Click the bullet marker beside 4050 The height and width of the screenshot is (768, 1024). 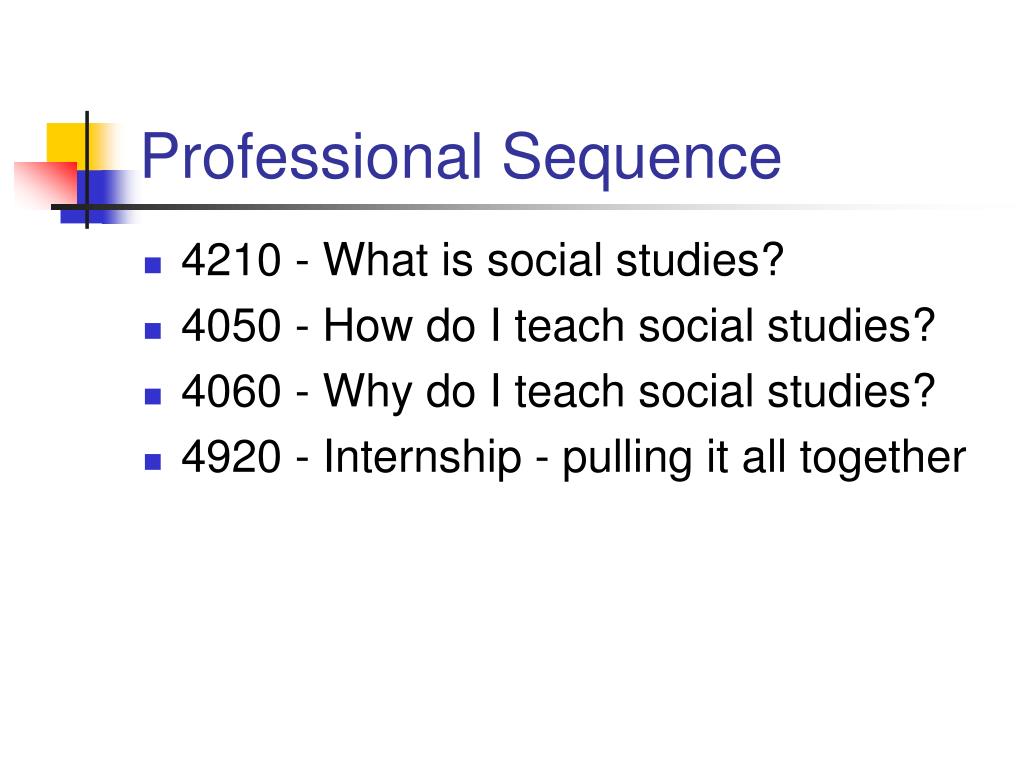point(153,330)
